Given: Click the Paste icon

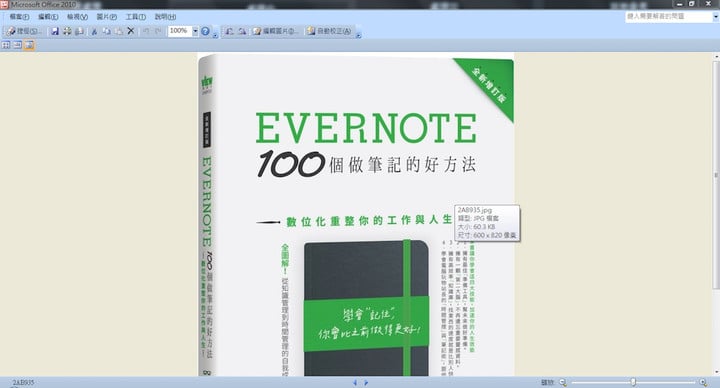Looking at the screenshot, I should pos(119,31).
